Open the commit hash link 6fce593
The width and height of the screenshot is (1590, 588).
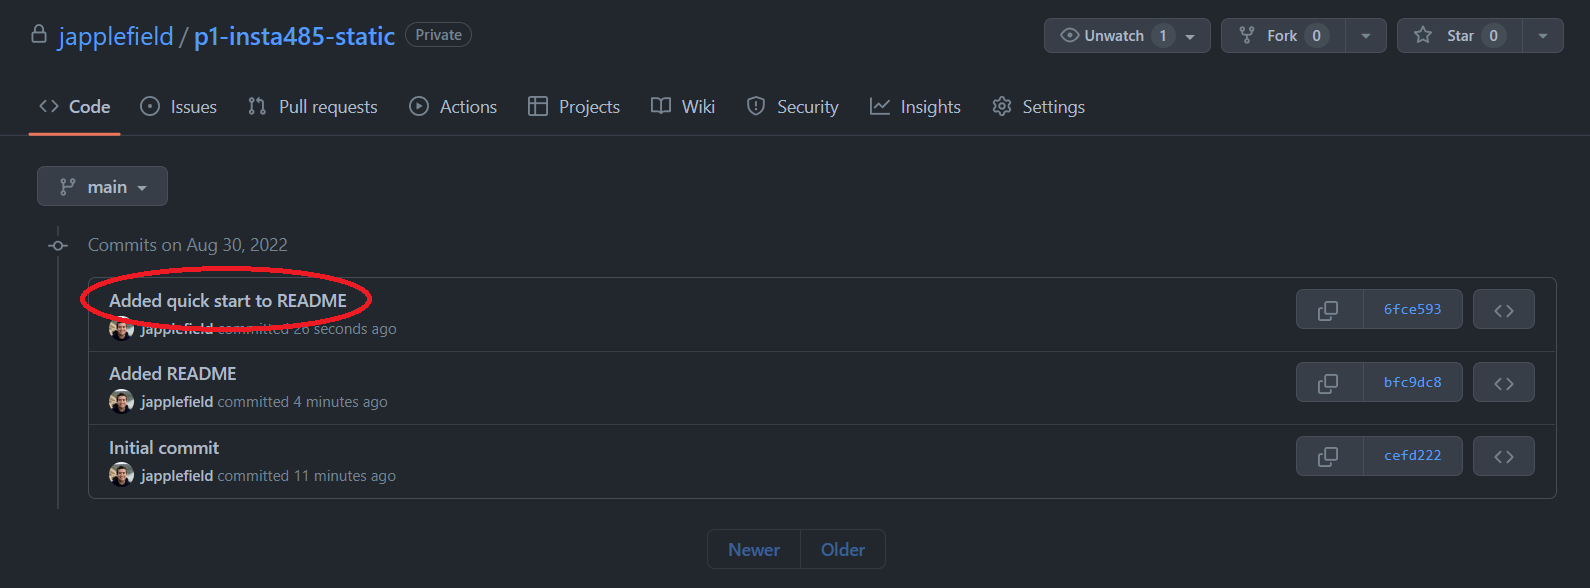pyautogui.click(x=1412, y=310)
